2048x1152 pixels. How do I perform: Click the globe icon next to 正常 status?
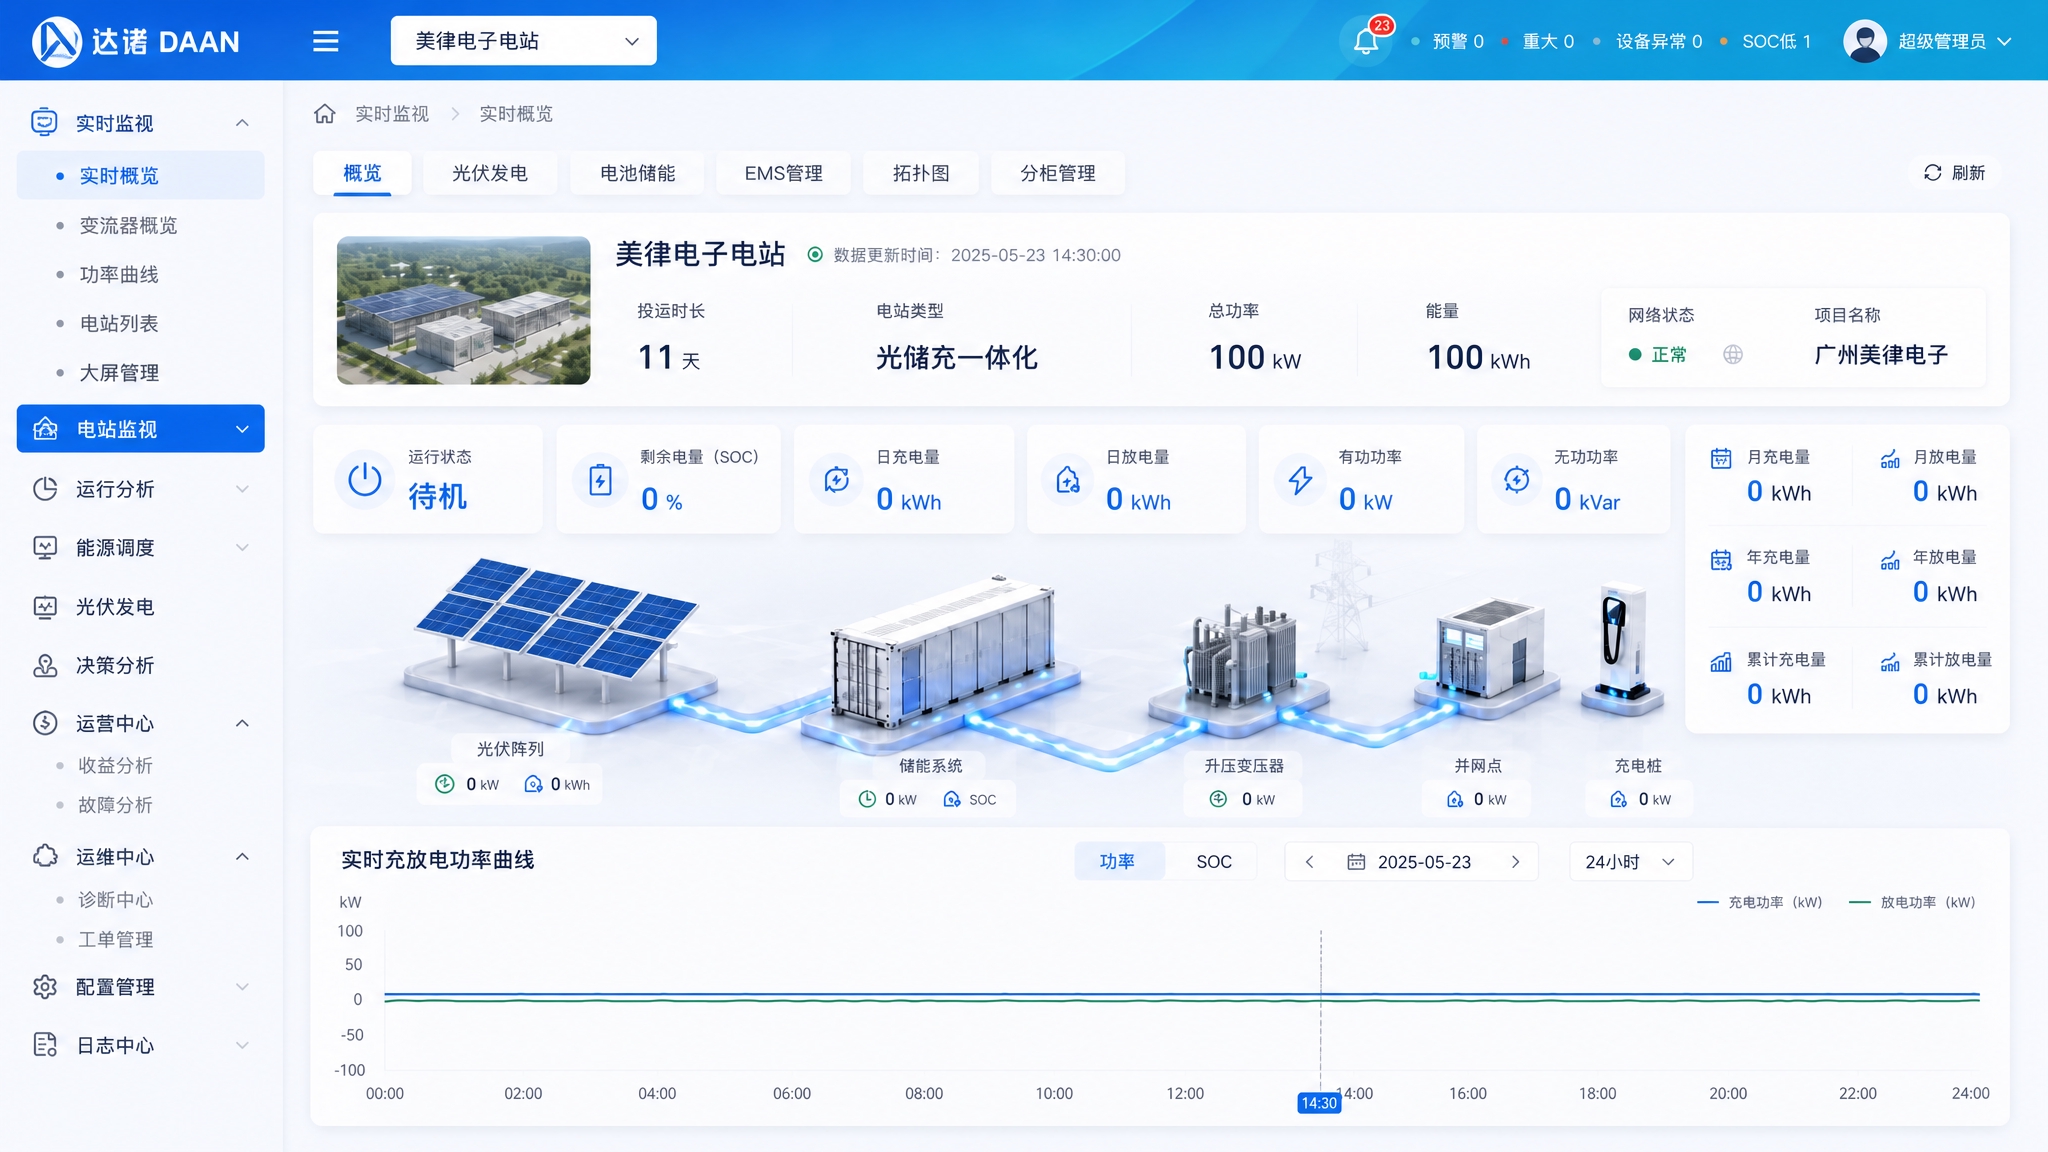tap(1733, 354)
